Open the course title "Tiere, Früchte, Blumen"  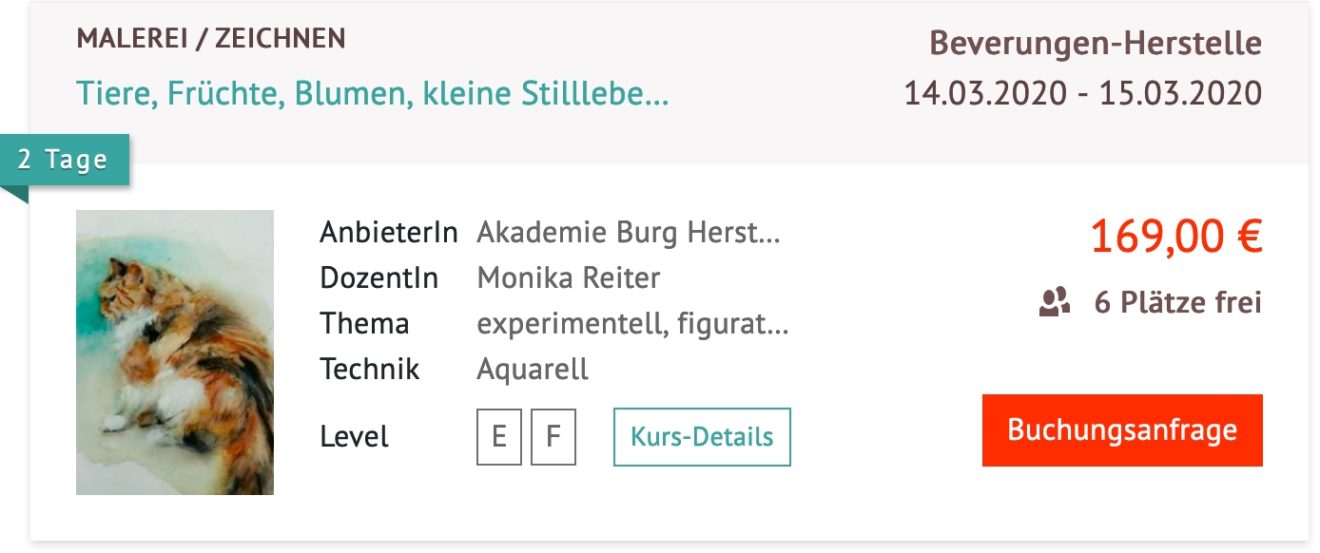click(x=372, y=95)
